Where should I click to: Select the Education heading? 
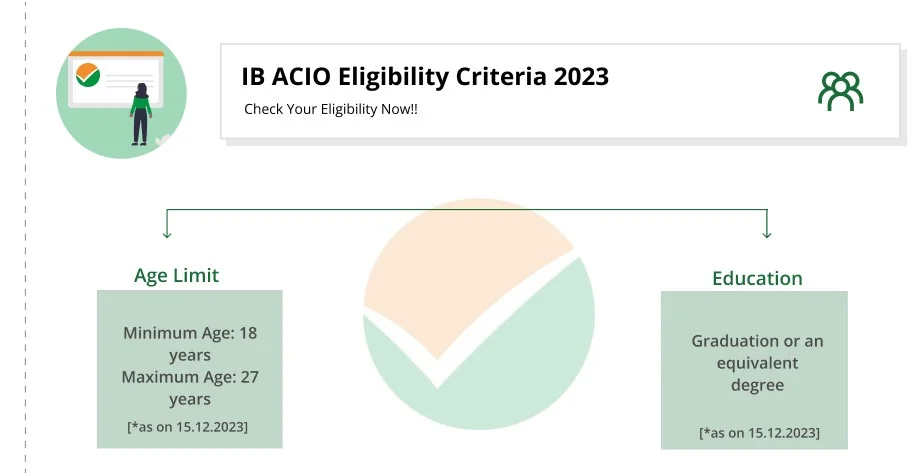click(757, 278)
